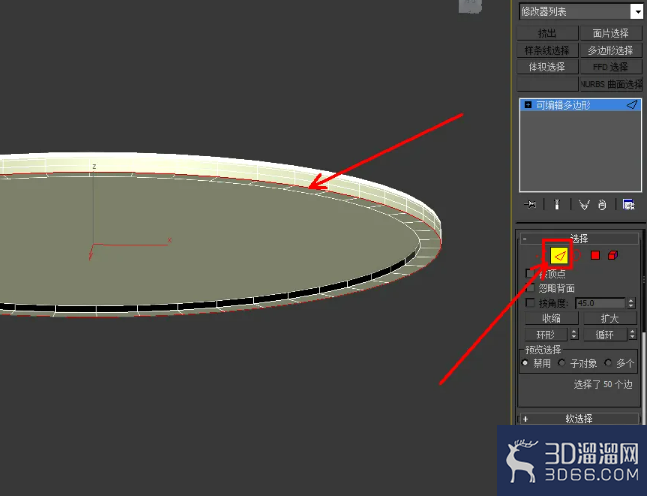Click the Pin Stack icon
Viewport: 647px width, 496px height.
(x=530, y=204)
